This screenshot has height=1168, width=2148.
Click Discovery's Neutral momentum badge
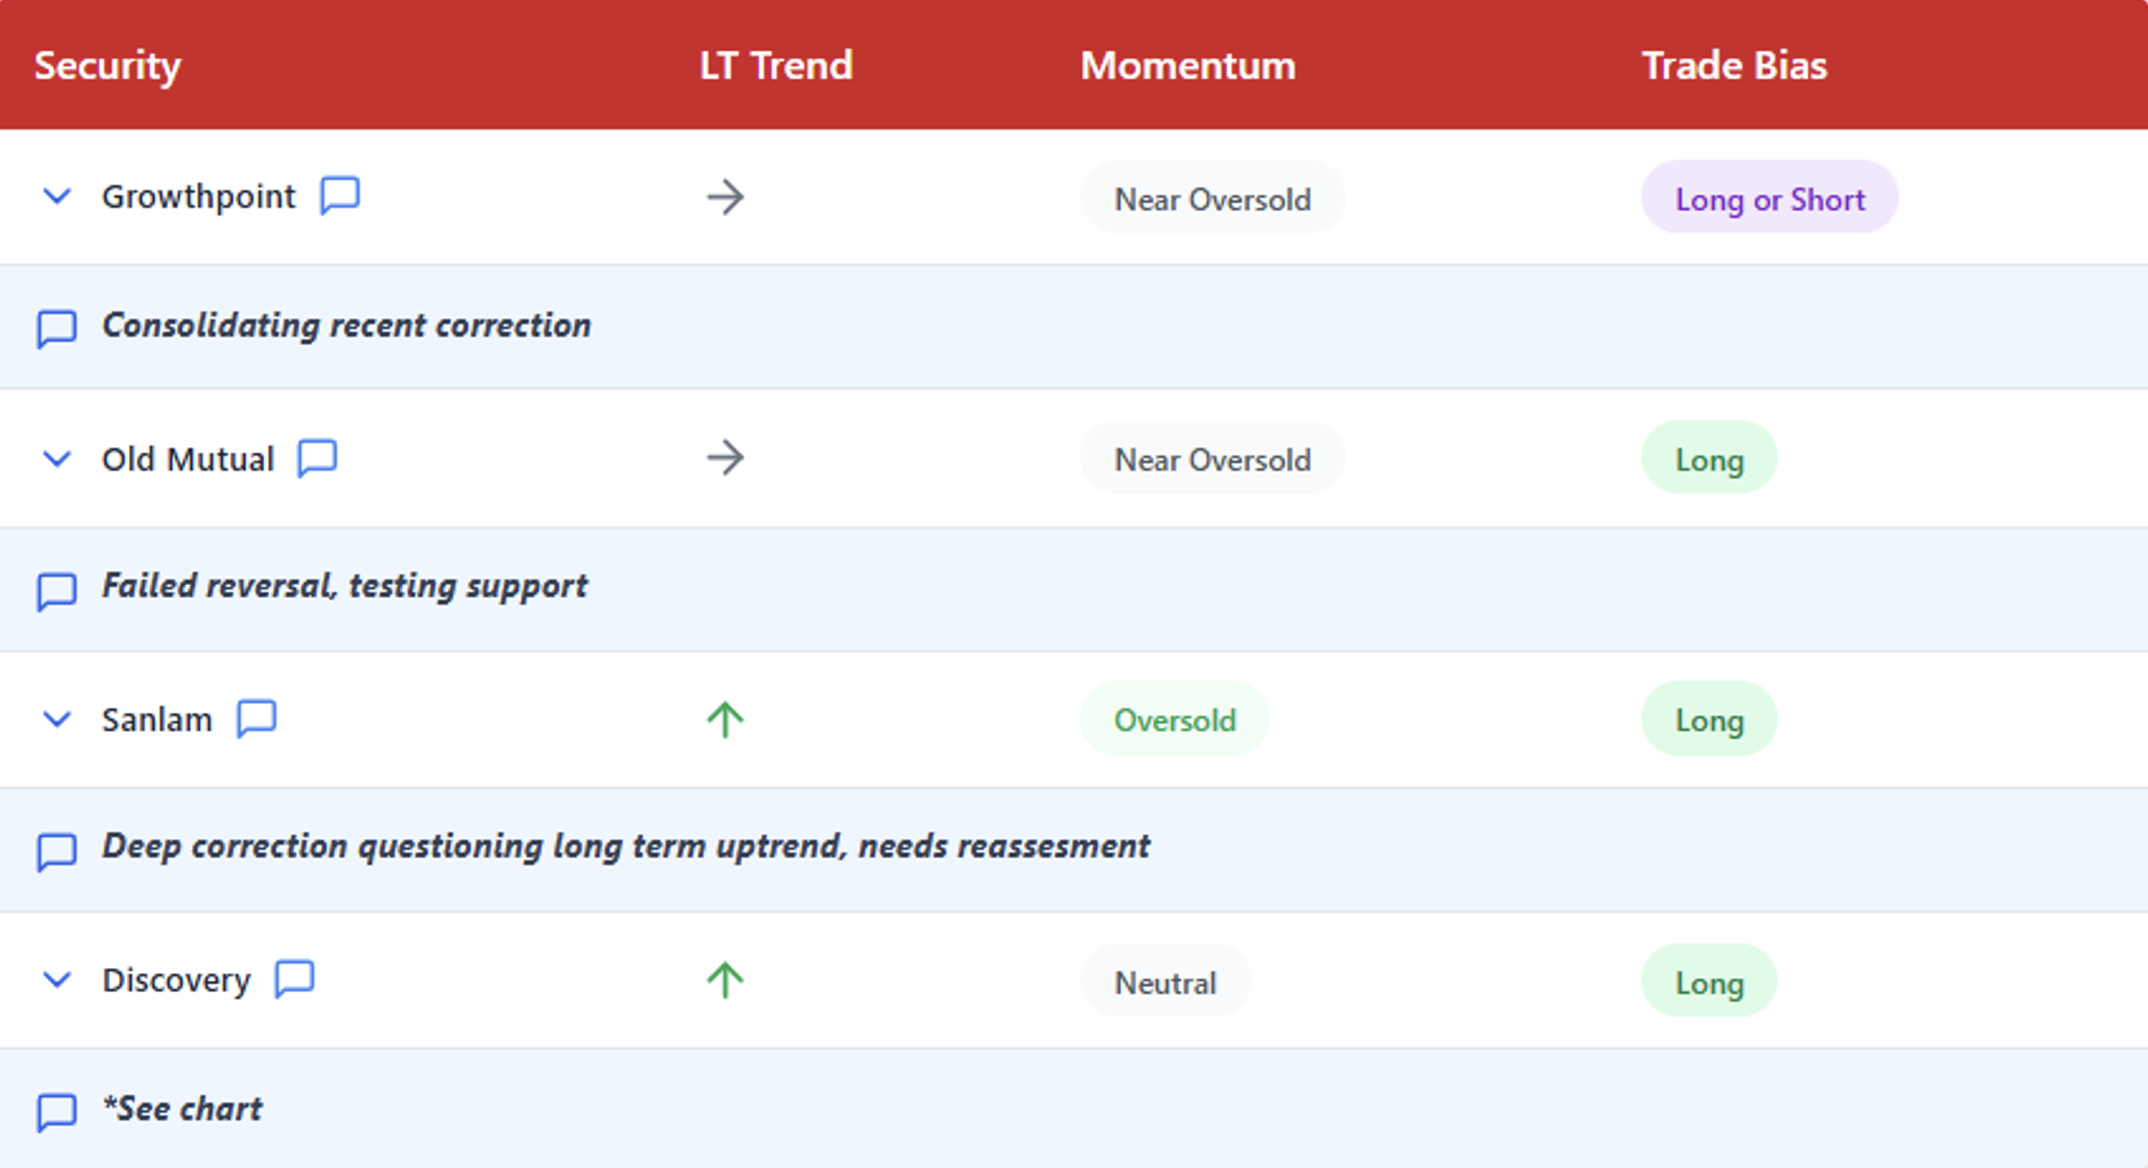(x=1165, y=982)
